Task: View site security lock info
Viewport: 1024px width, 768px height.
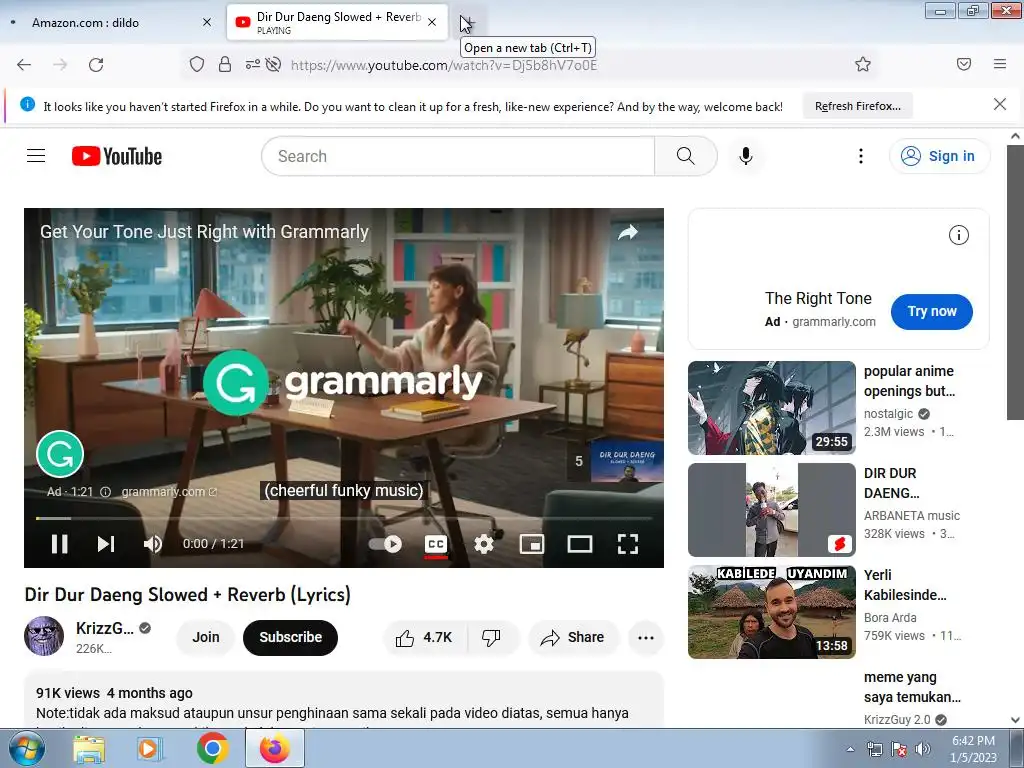Action: point(225,64)
